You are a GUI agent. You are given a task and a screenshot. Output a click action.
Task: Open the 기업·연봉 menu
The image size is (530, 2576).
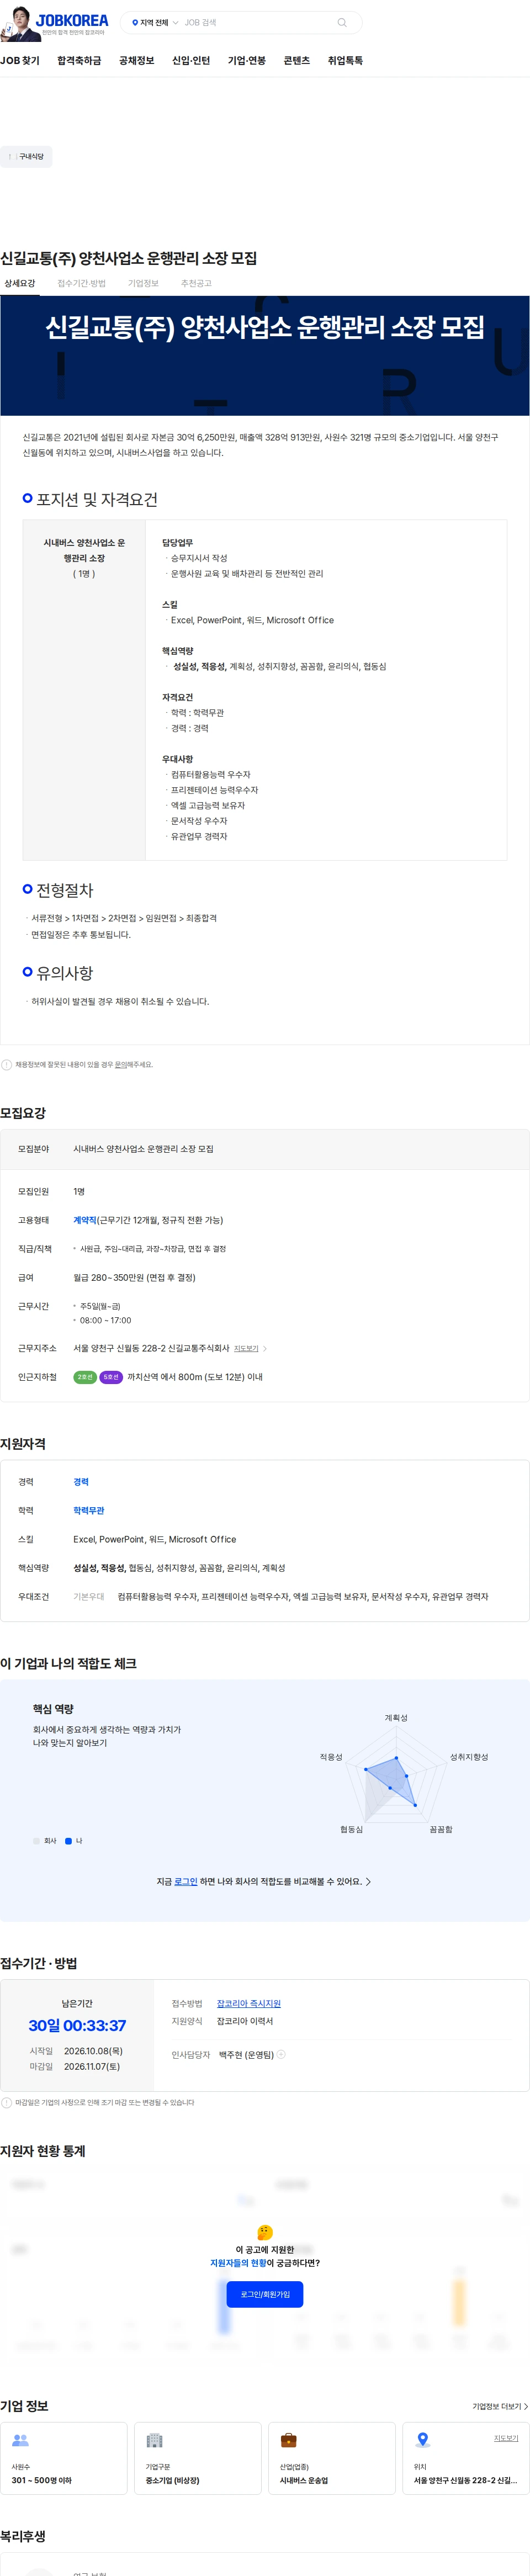pos(247,60)
